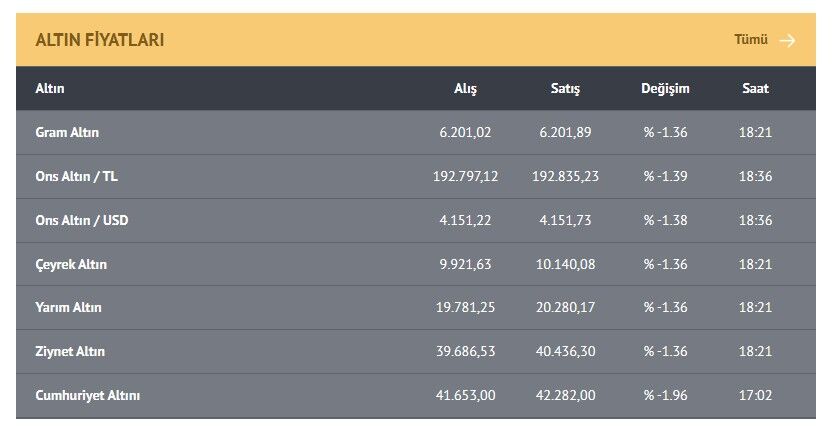Open the Cumhuriyet Altını entry

(x=416, y=396)
